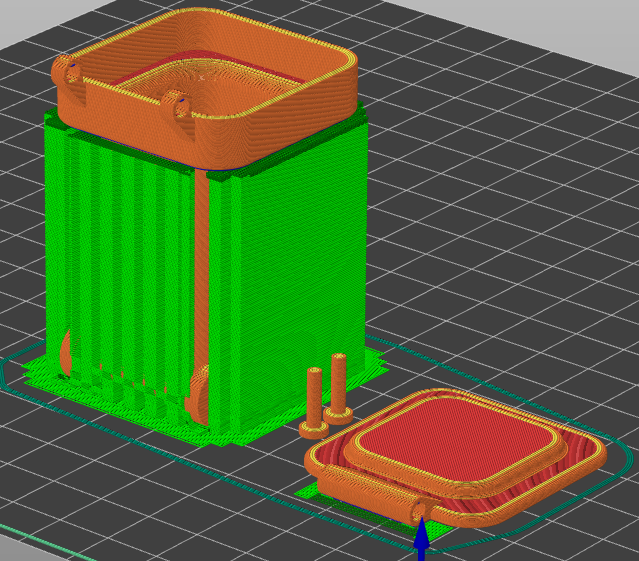The image size is (639, 561).
Task: Select the taller orange hinge pin
Action: coord(339,387)
